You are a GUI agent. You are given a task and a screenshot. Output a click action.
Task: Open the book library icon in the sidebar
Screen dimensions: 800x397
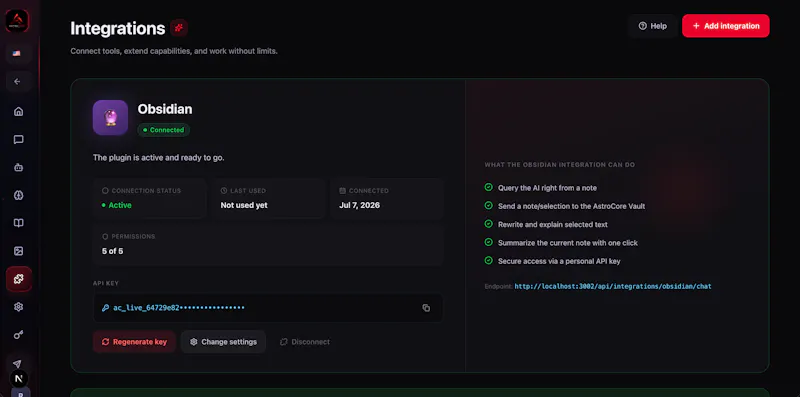pyautogui.click(x=19, y=223)
